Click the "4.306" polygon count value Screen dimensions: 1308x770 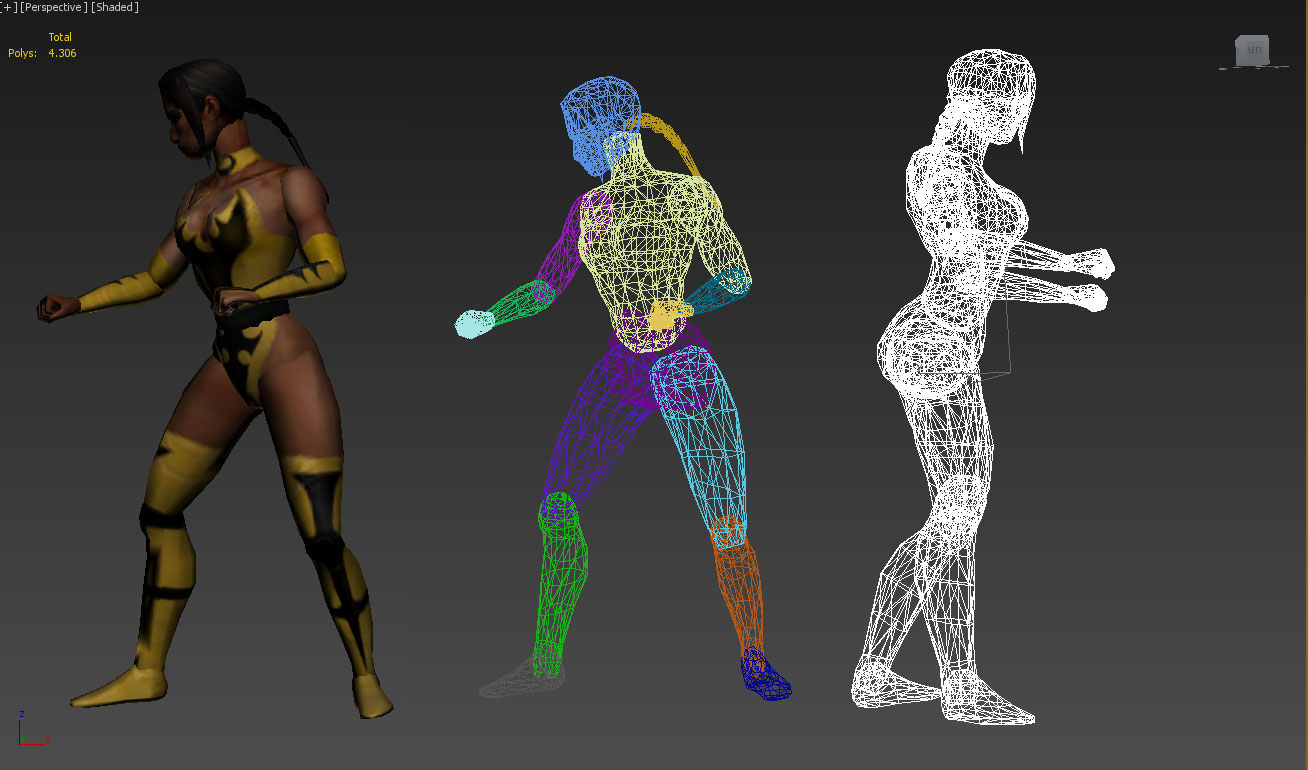click(x=62, y=53)
